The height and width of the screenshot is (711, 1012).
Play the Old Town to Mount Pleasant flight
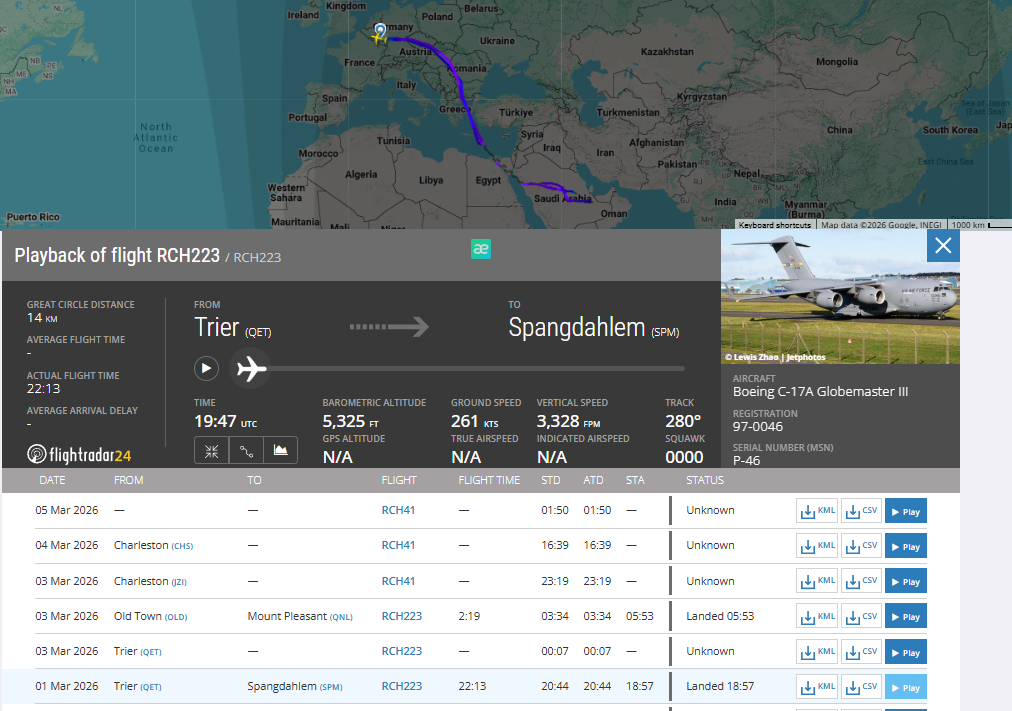[x=905, y=616]
